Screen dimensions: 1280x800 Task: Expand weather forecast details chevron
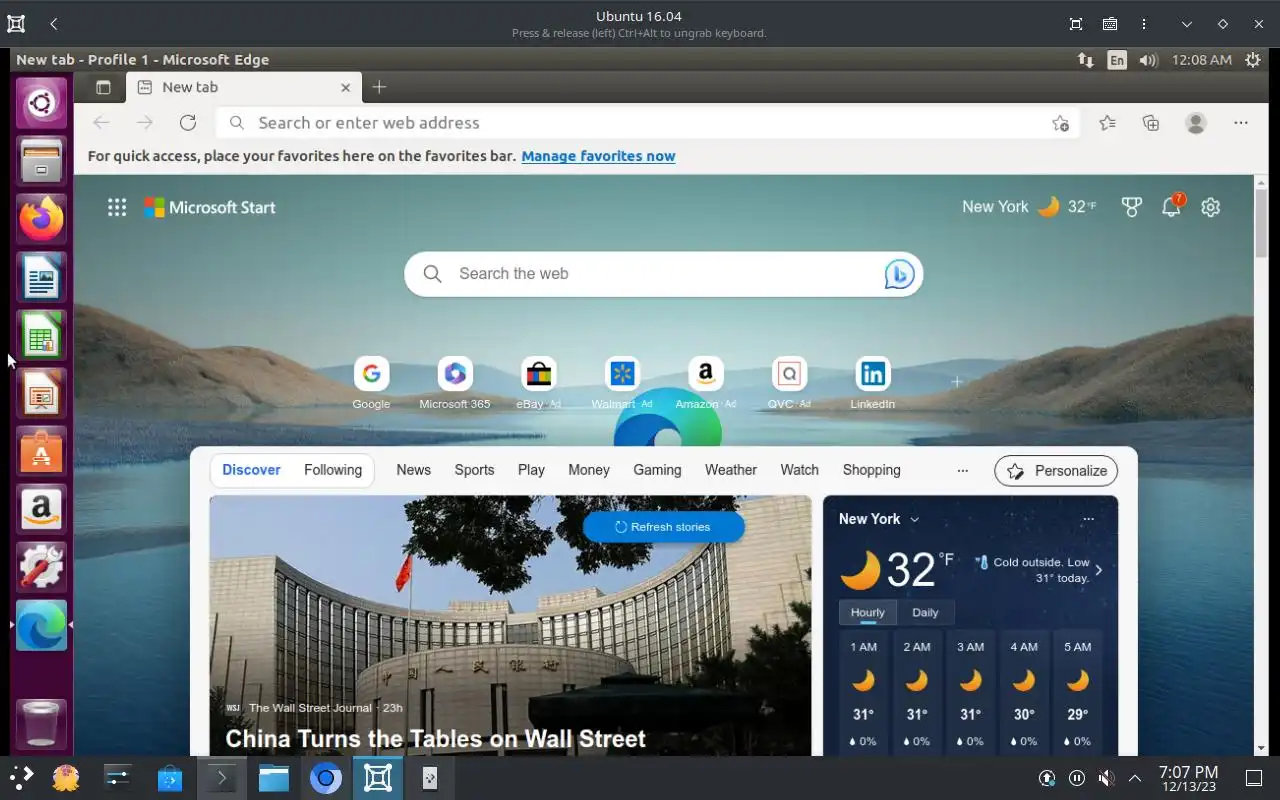pos(1098,570)
